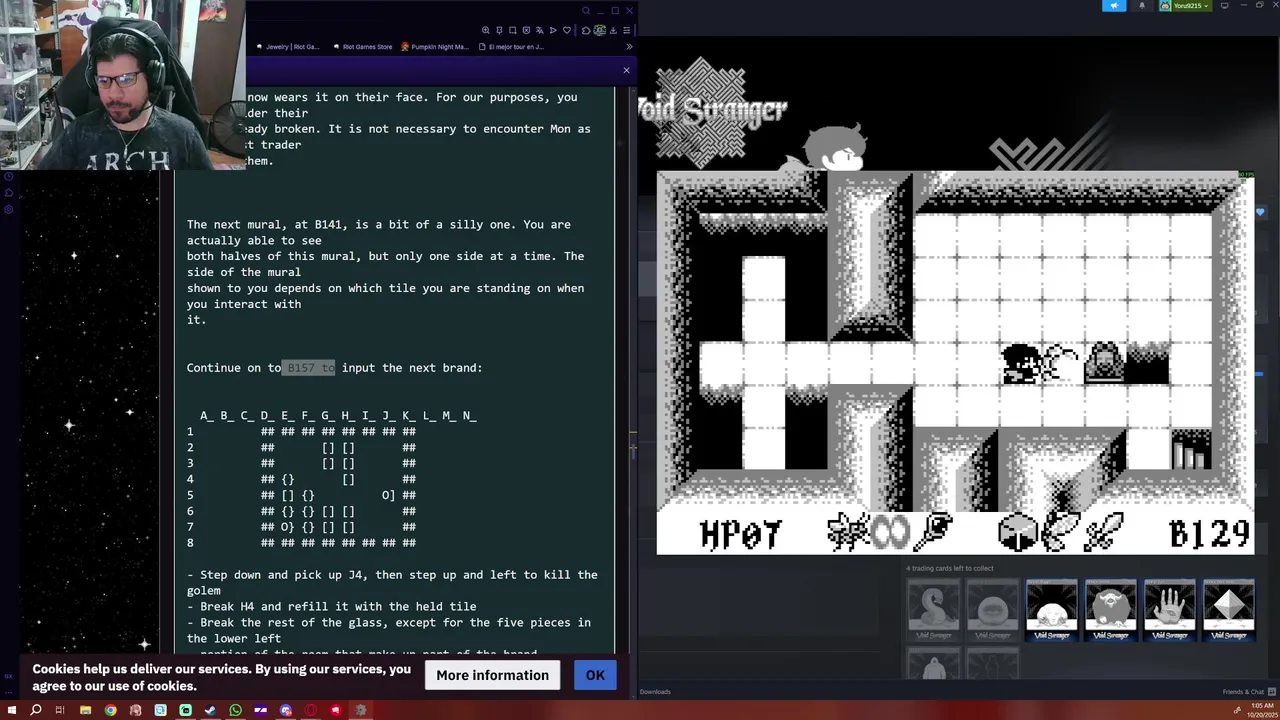1280x720 pixels.
Task: Click '4 trading cards left to collect'
Action: coord(950,568)
